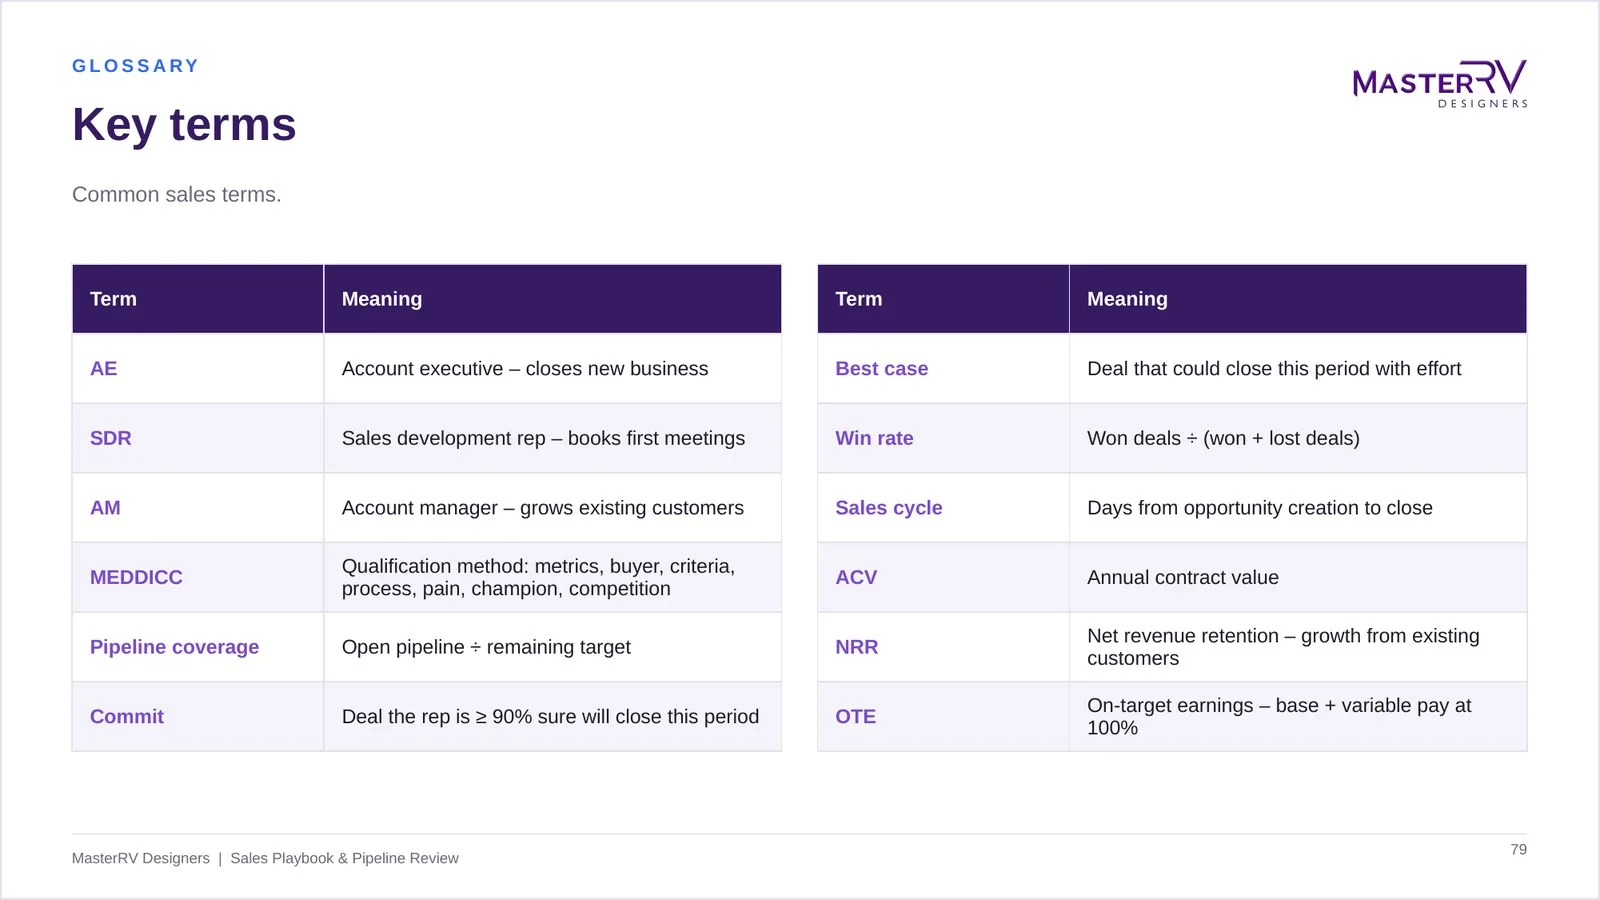Click 'Account executive – closes new business'
This screenshot has height=900, width=1600.
(525, 369)
